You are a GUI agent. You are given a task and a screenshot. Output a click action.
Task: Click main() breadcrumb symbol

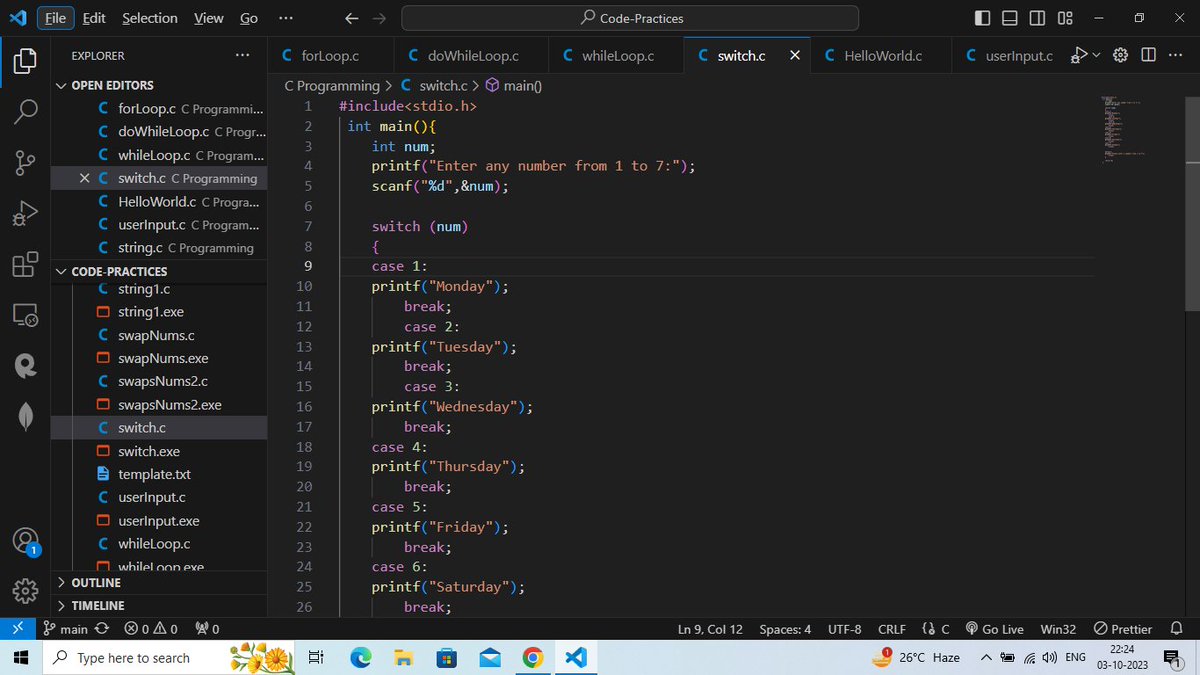tap(513, 85)
